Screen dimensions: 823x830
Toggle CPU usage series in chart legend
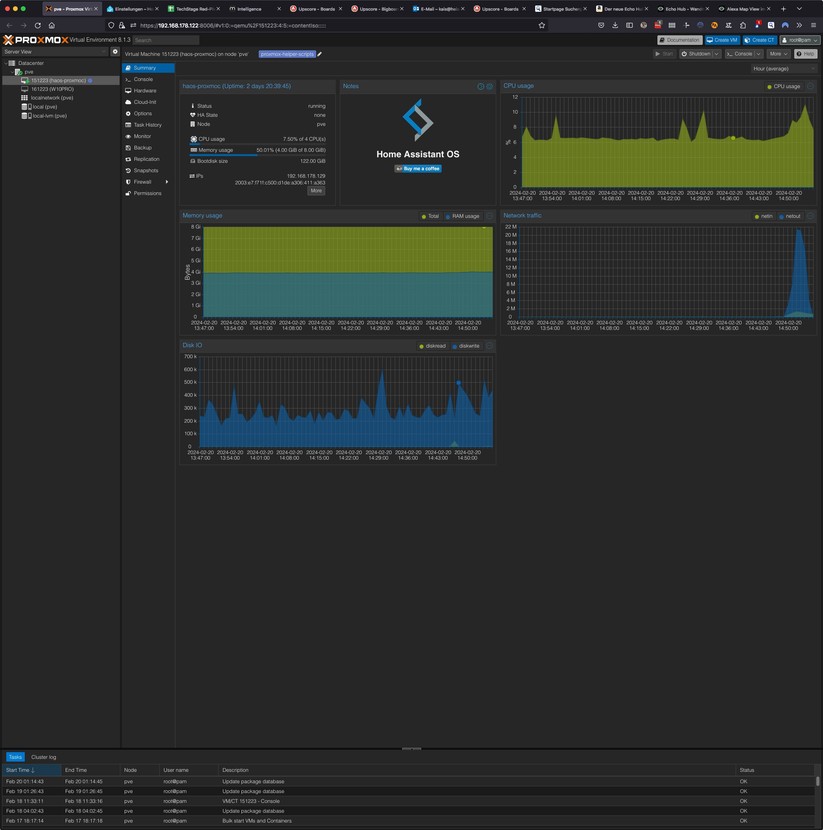[783, 87]
